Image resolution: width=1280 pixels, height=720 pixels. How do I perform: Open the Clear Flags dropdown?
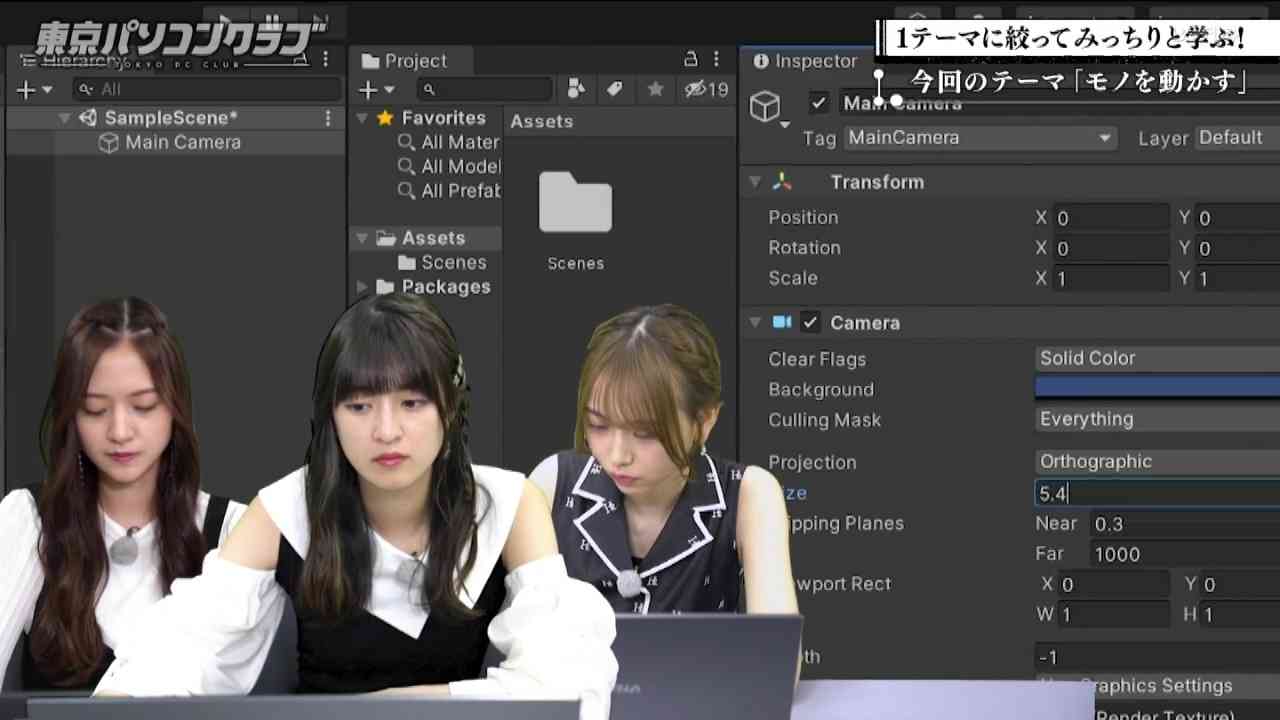(1157, 358)
